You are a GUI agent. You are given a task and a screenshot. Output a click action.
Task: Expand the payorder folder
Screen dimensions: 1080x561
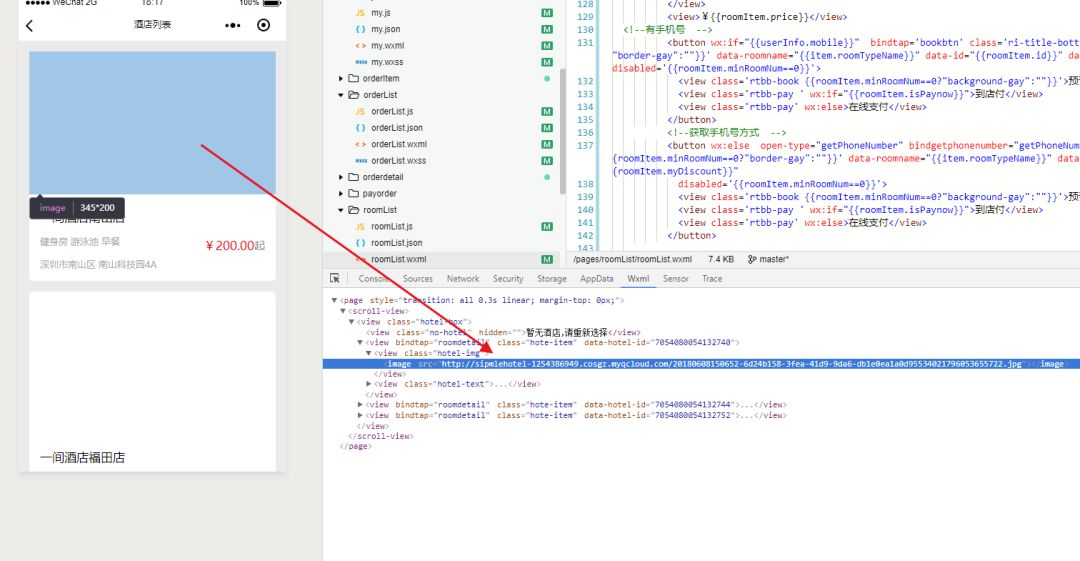341,194
